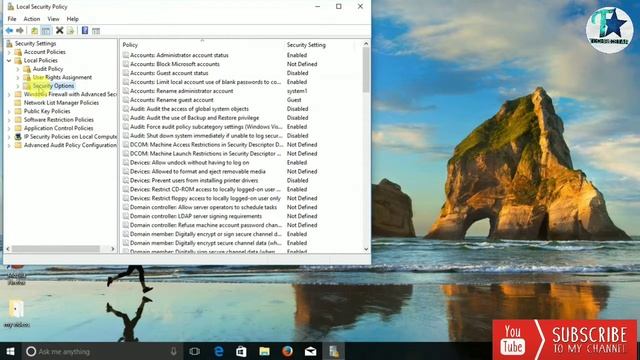Select Devices: Prevent users from installing printer drivers
This screenshot has width=640, height=360.
click(194, 180)
